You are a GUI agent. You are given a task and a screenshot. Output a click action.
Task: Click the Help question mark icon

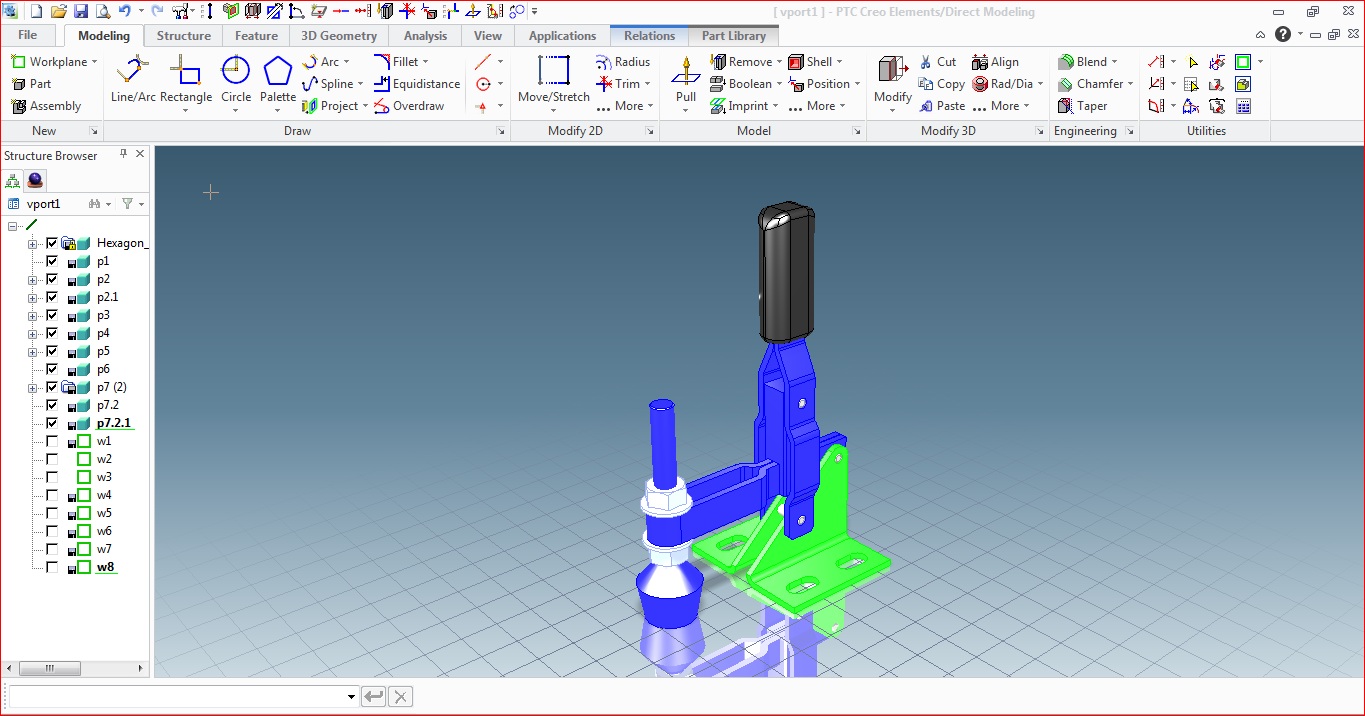[1283, 34]
